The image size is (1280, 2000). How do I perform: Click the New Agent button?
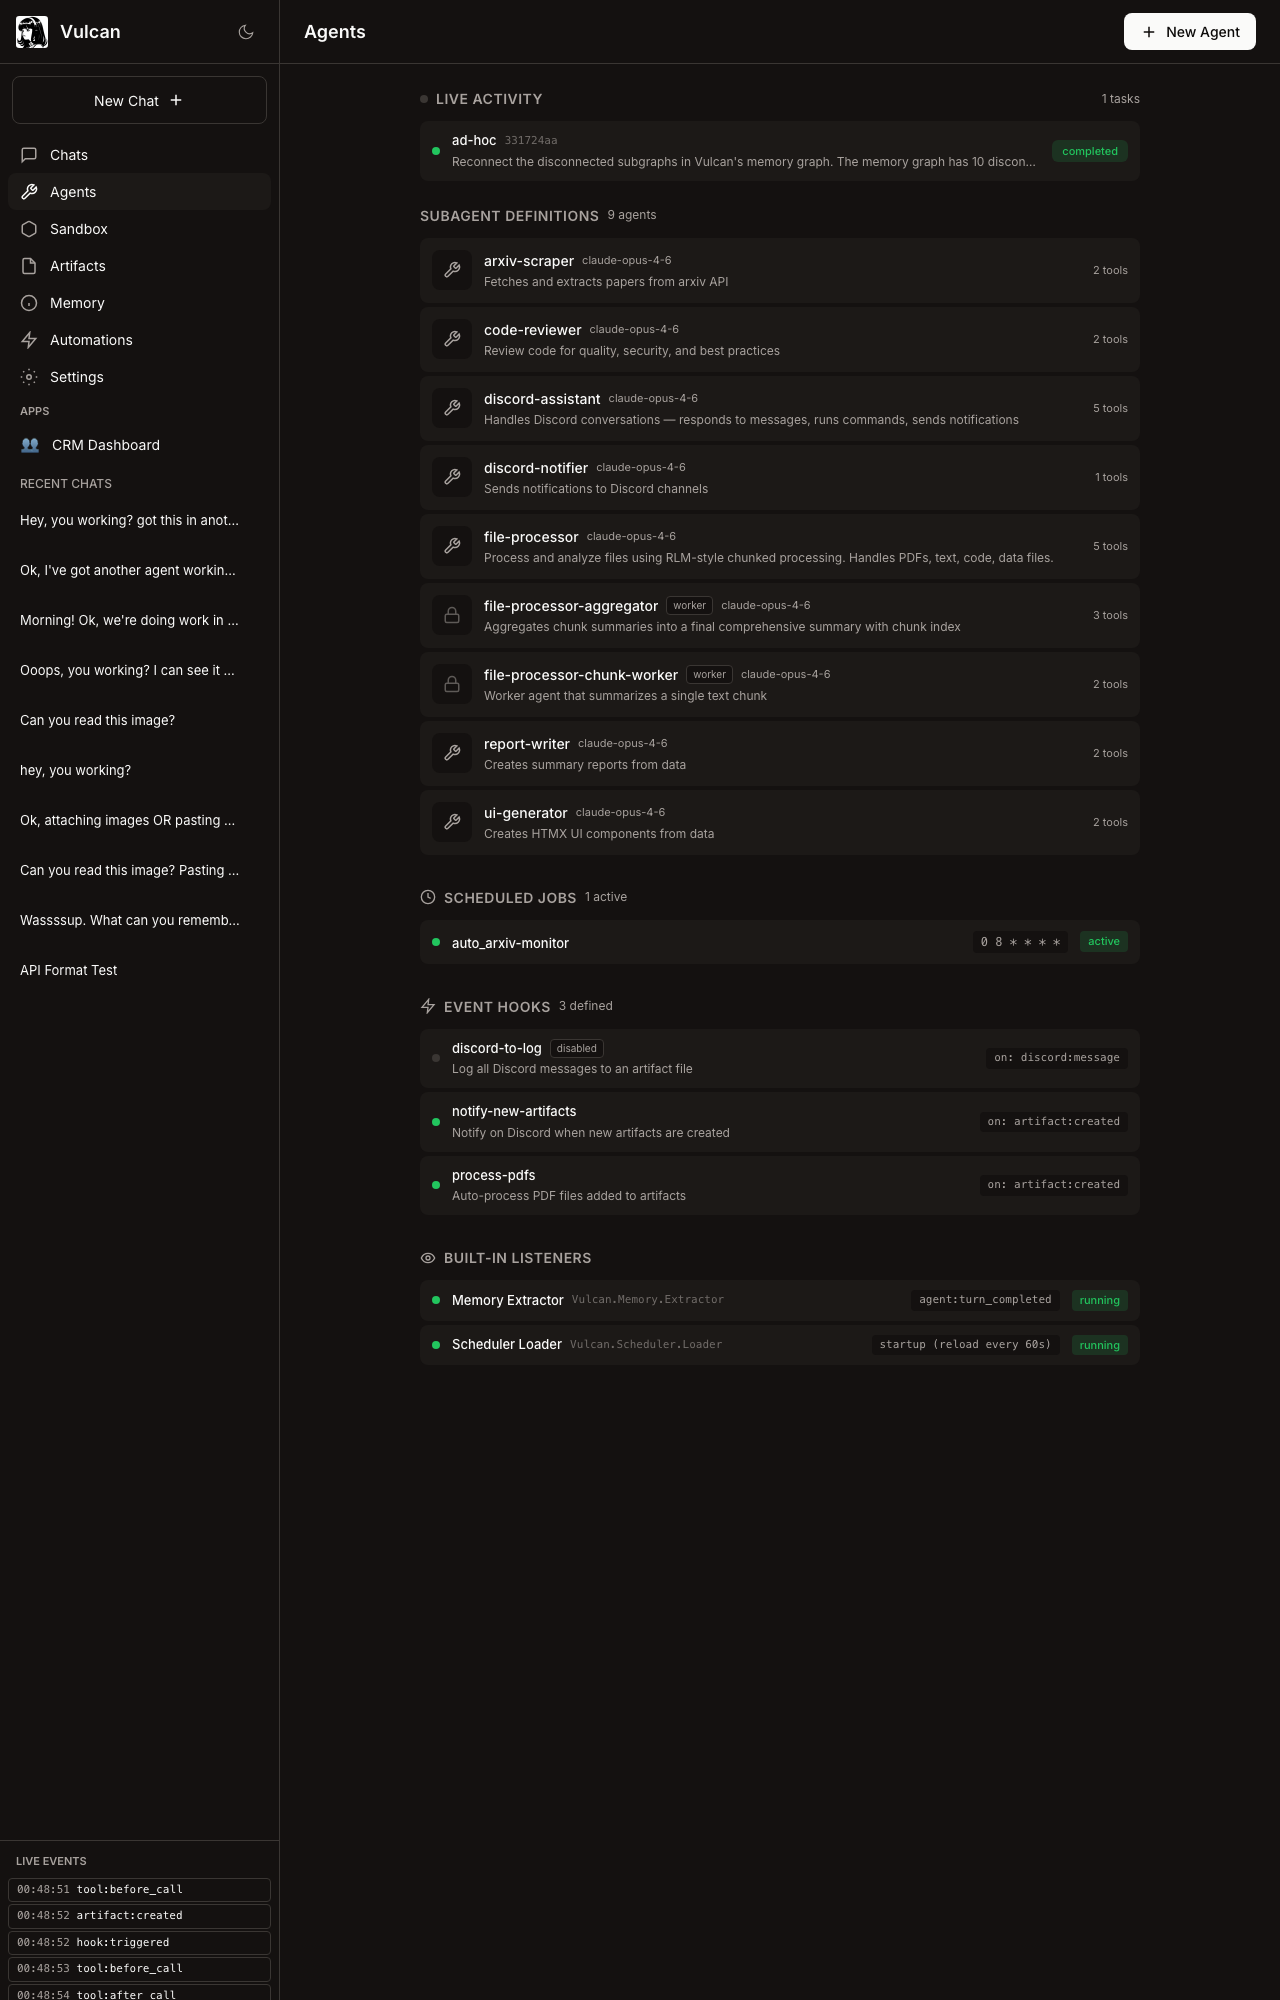pos(1189,32)
